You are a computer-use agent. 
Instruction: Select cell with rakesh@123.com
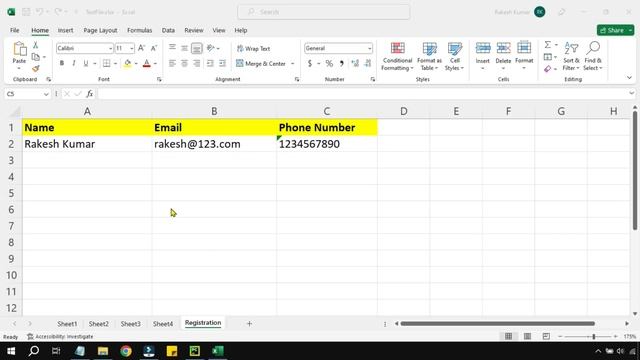tap(214, 144)
